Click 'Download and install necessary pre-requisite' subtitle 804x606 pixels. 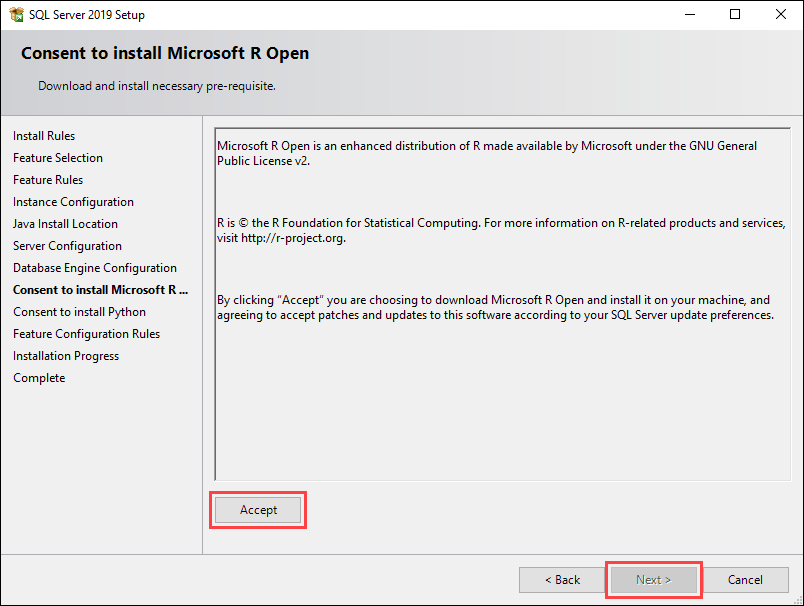tap(157, 86)
